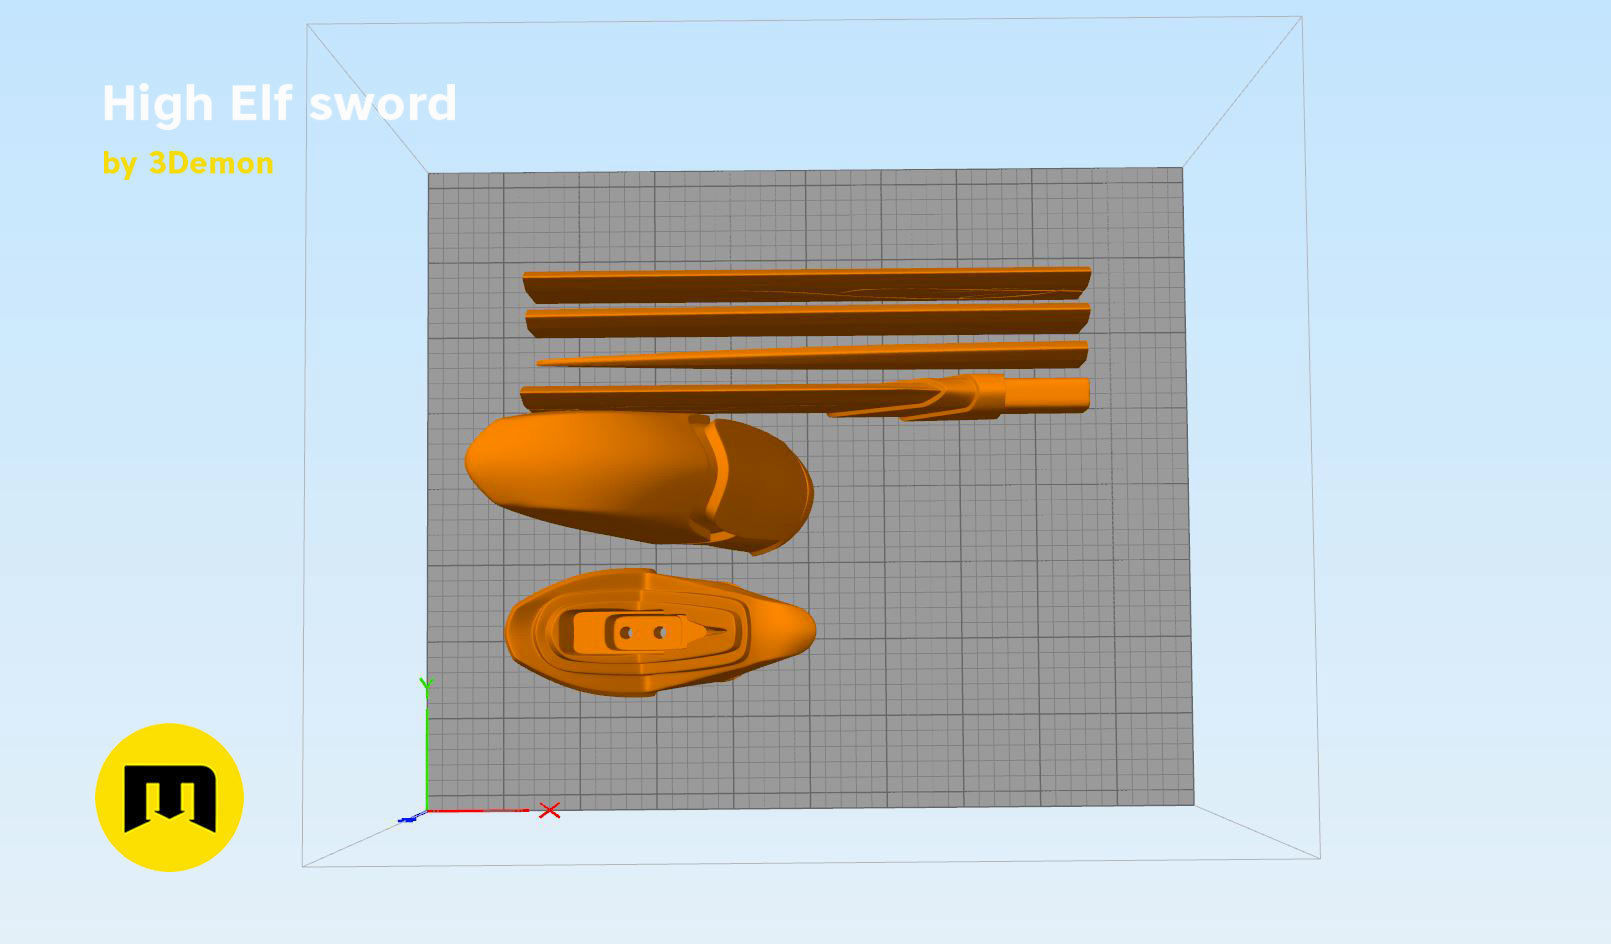1611x944 pixels.
Task: Click the green Y axis label
Action: click(426, 685)
